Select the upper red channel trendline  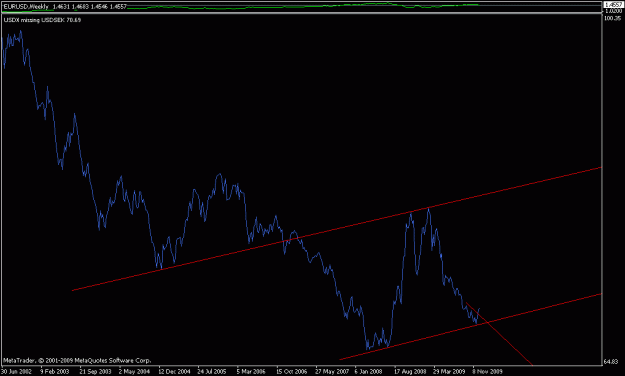point(336,229)
